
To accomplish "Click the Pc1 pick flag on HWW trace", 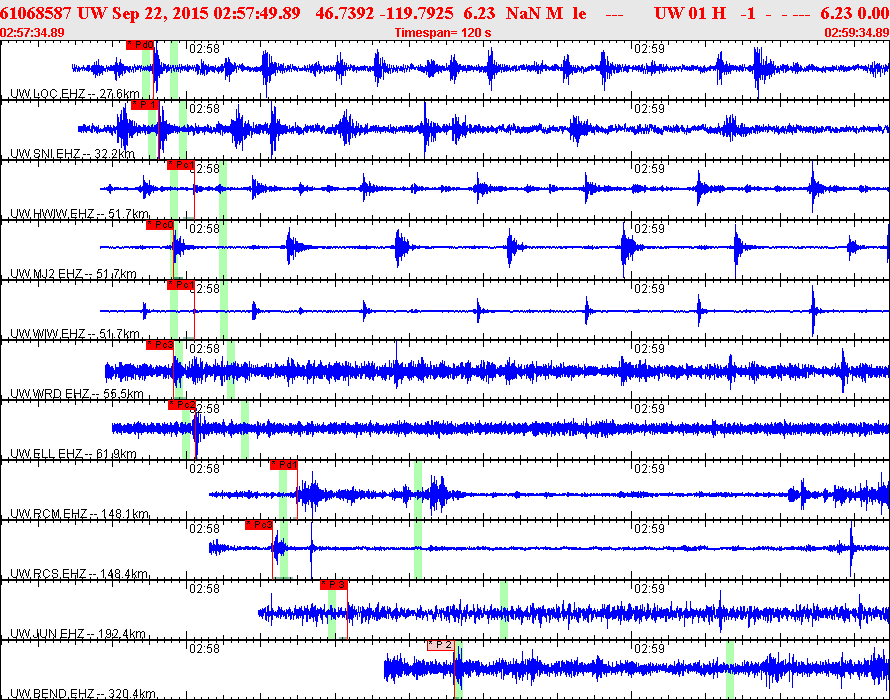I will click(x=180, y=165).
